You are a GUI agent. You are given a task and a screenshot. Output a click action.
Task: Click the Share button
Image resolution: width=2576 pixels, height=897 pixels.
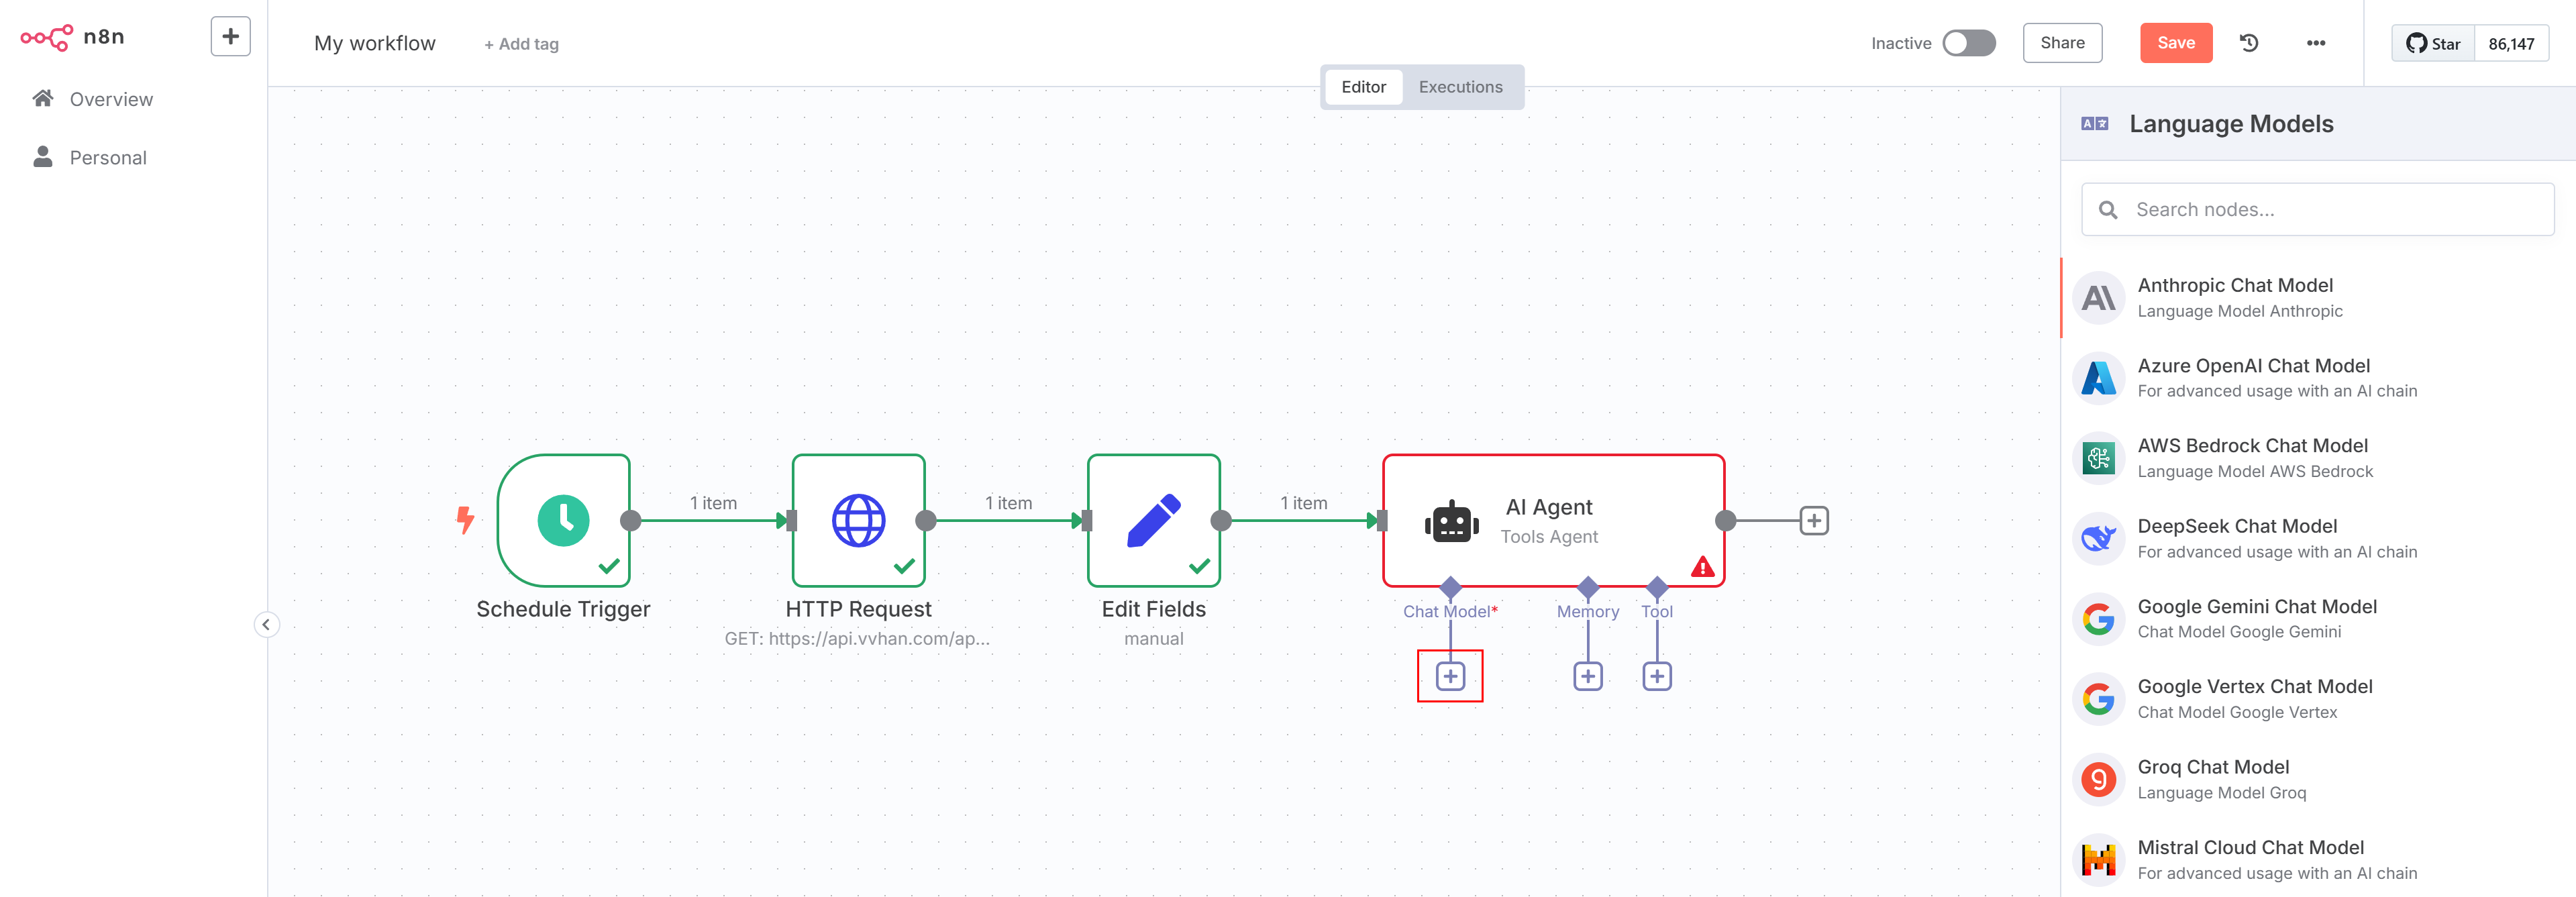coord(2062,43)
